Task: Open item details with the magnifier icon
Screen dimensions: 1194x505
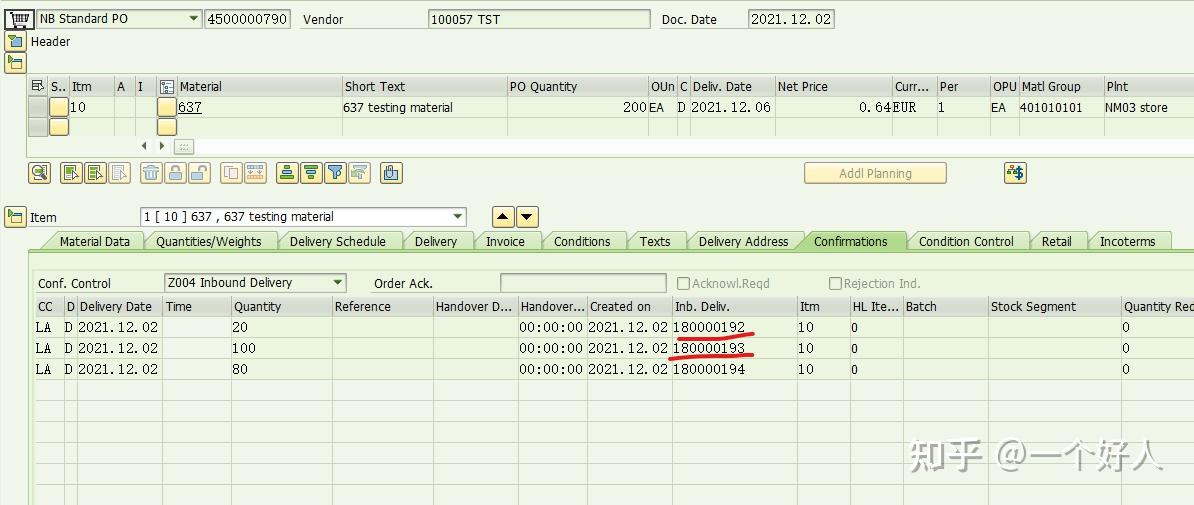Action: 40,173
